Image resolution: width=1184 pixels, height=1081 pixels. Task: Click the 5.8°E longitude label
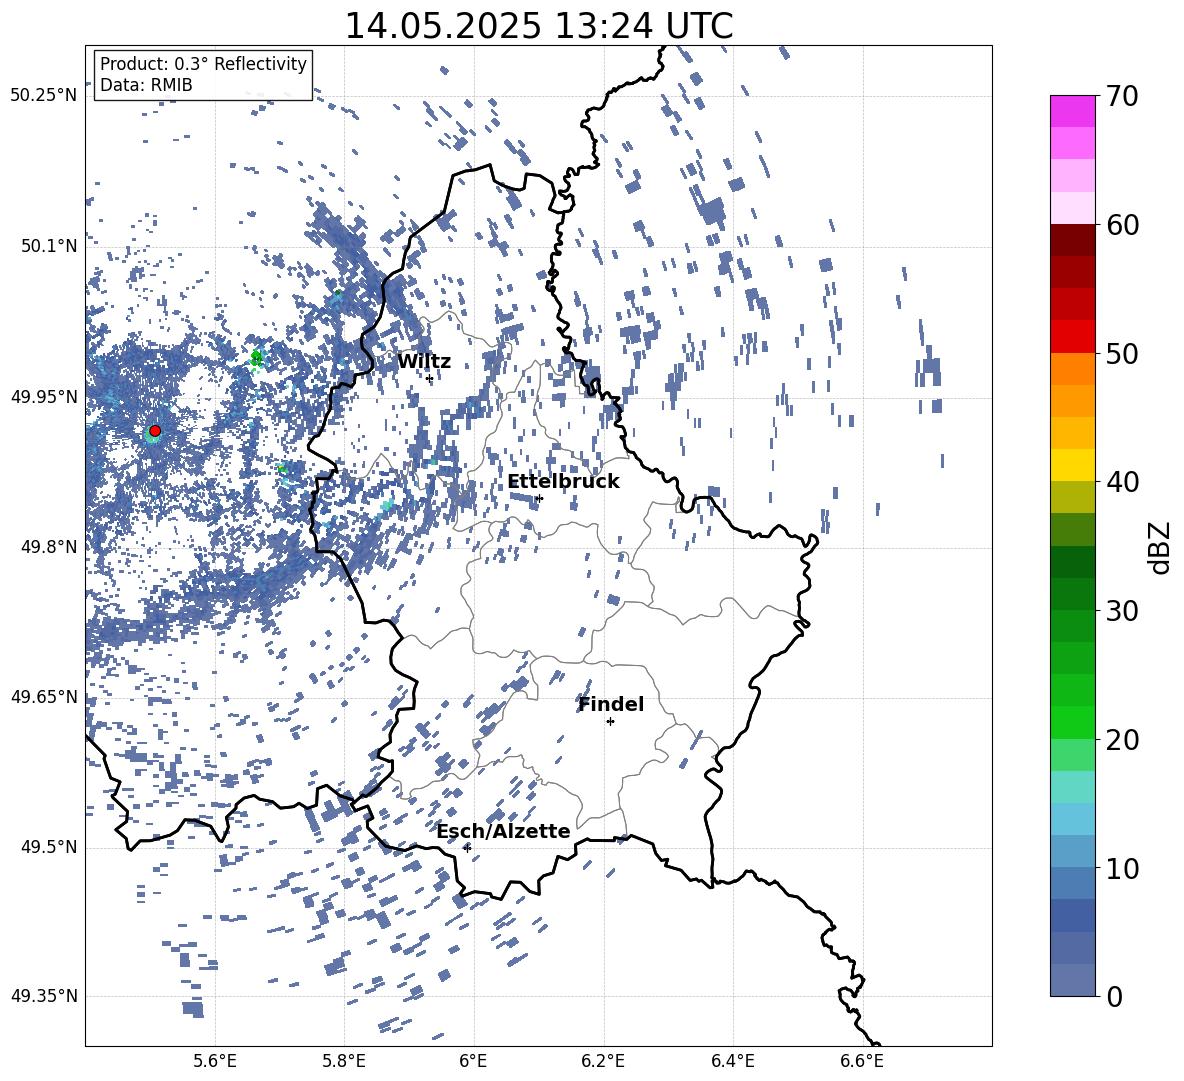[344, 1061]
